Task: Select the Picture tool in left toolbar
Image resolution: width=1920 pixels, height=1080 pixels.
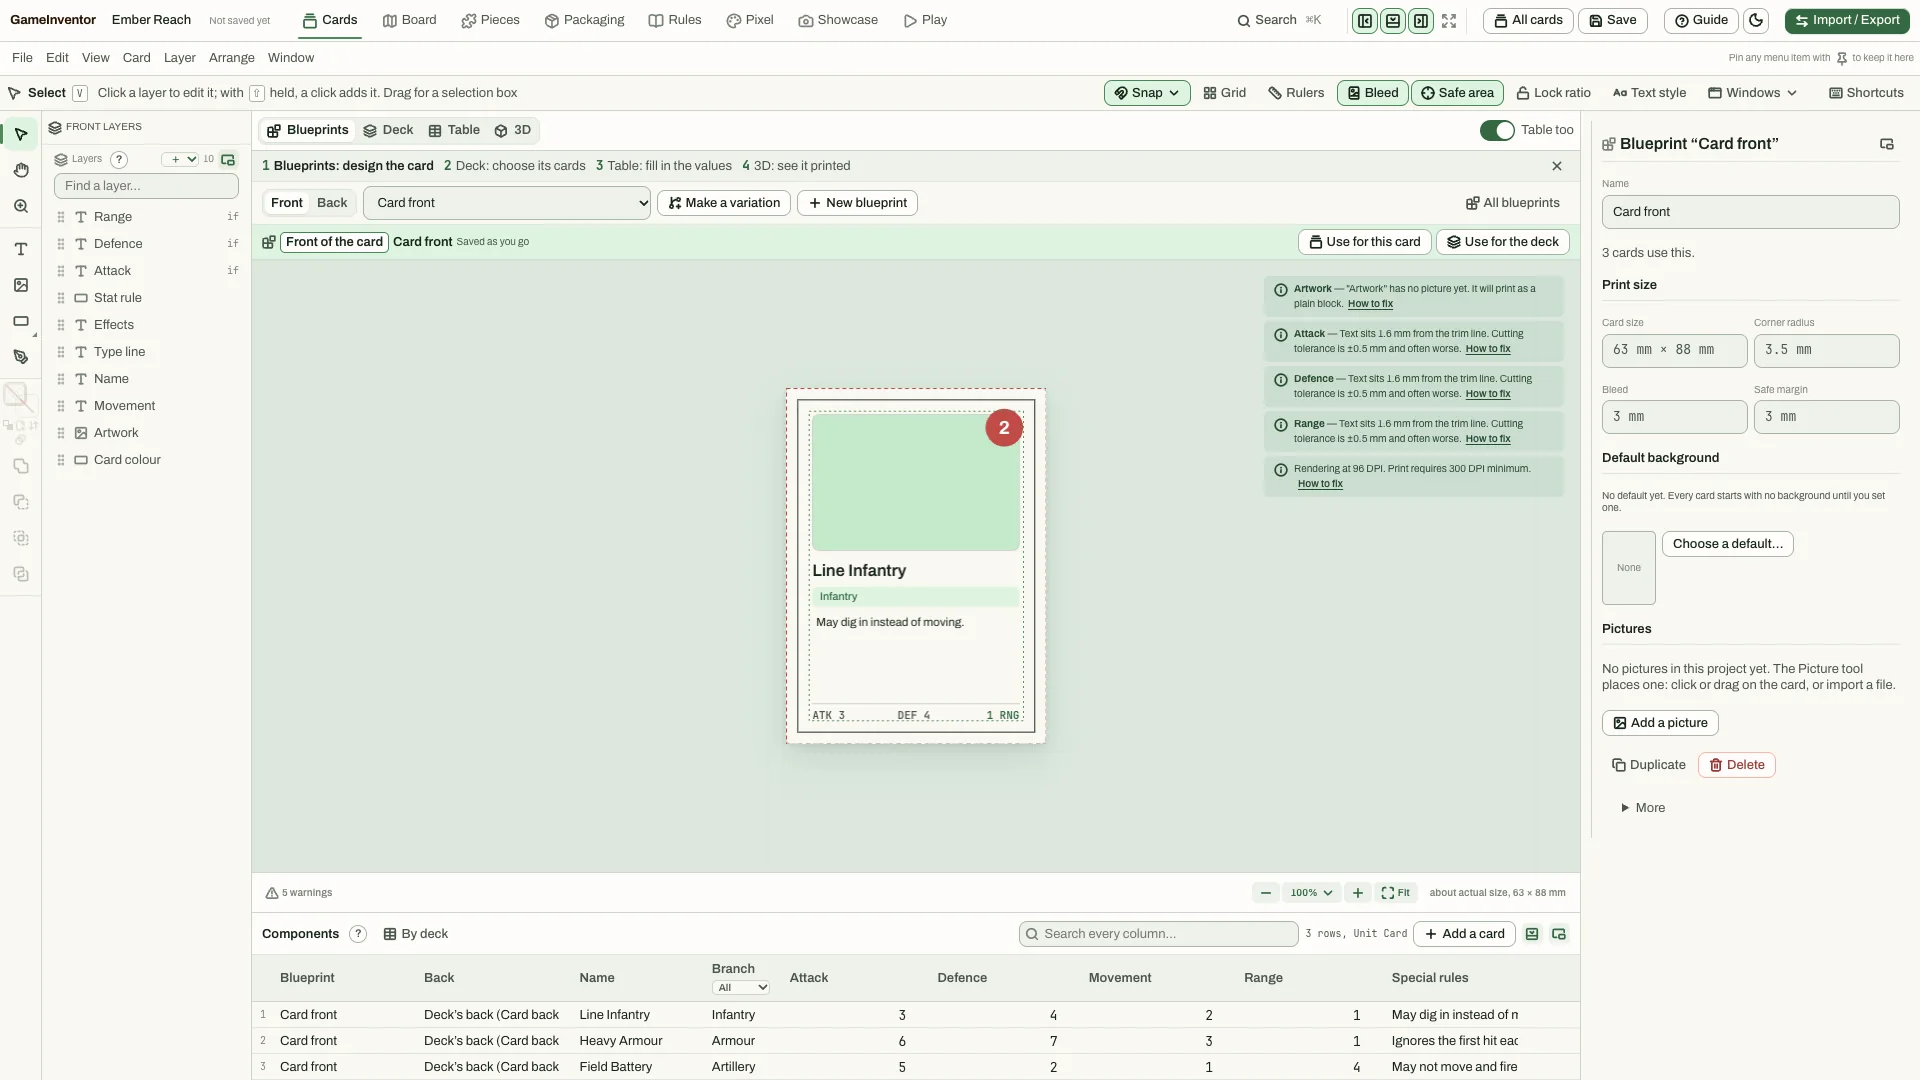Action: coord(21,285)
